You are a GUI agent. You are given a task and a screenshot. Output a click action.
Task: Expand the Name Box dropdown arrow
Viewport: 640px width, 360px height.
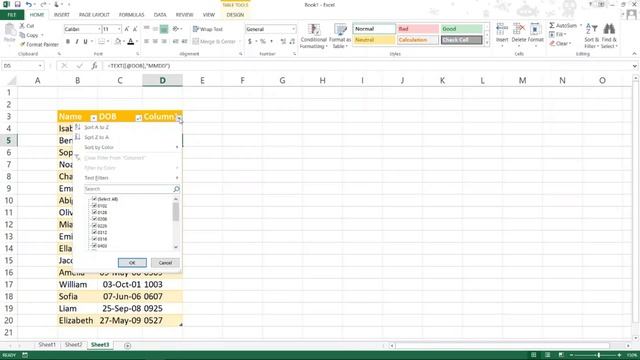coord(40,66)
